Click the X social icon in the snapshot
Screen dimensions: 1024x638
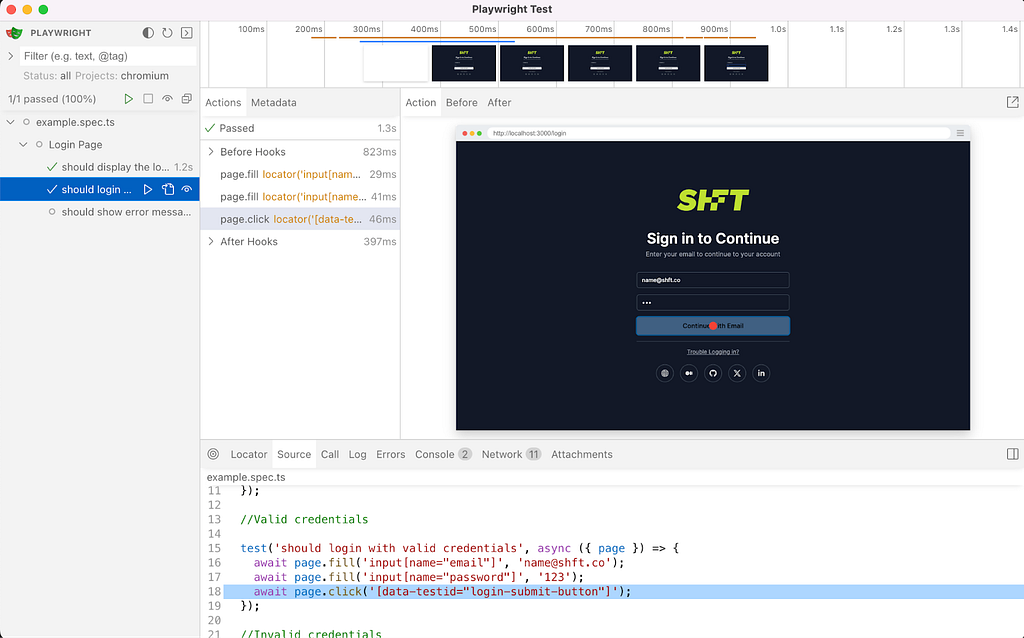point(737,374)
